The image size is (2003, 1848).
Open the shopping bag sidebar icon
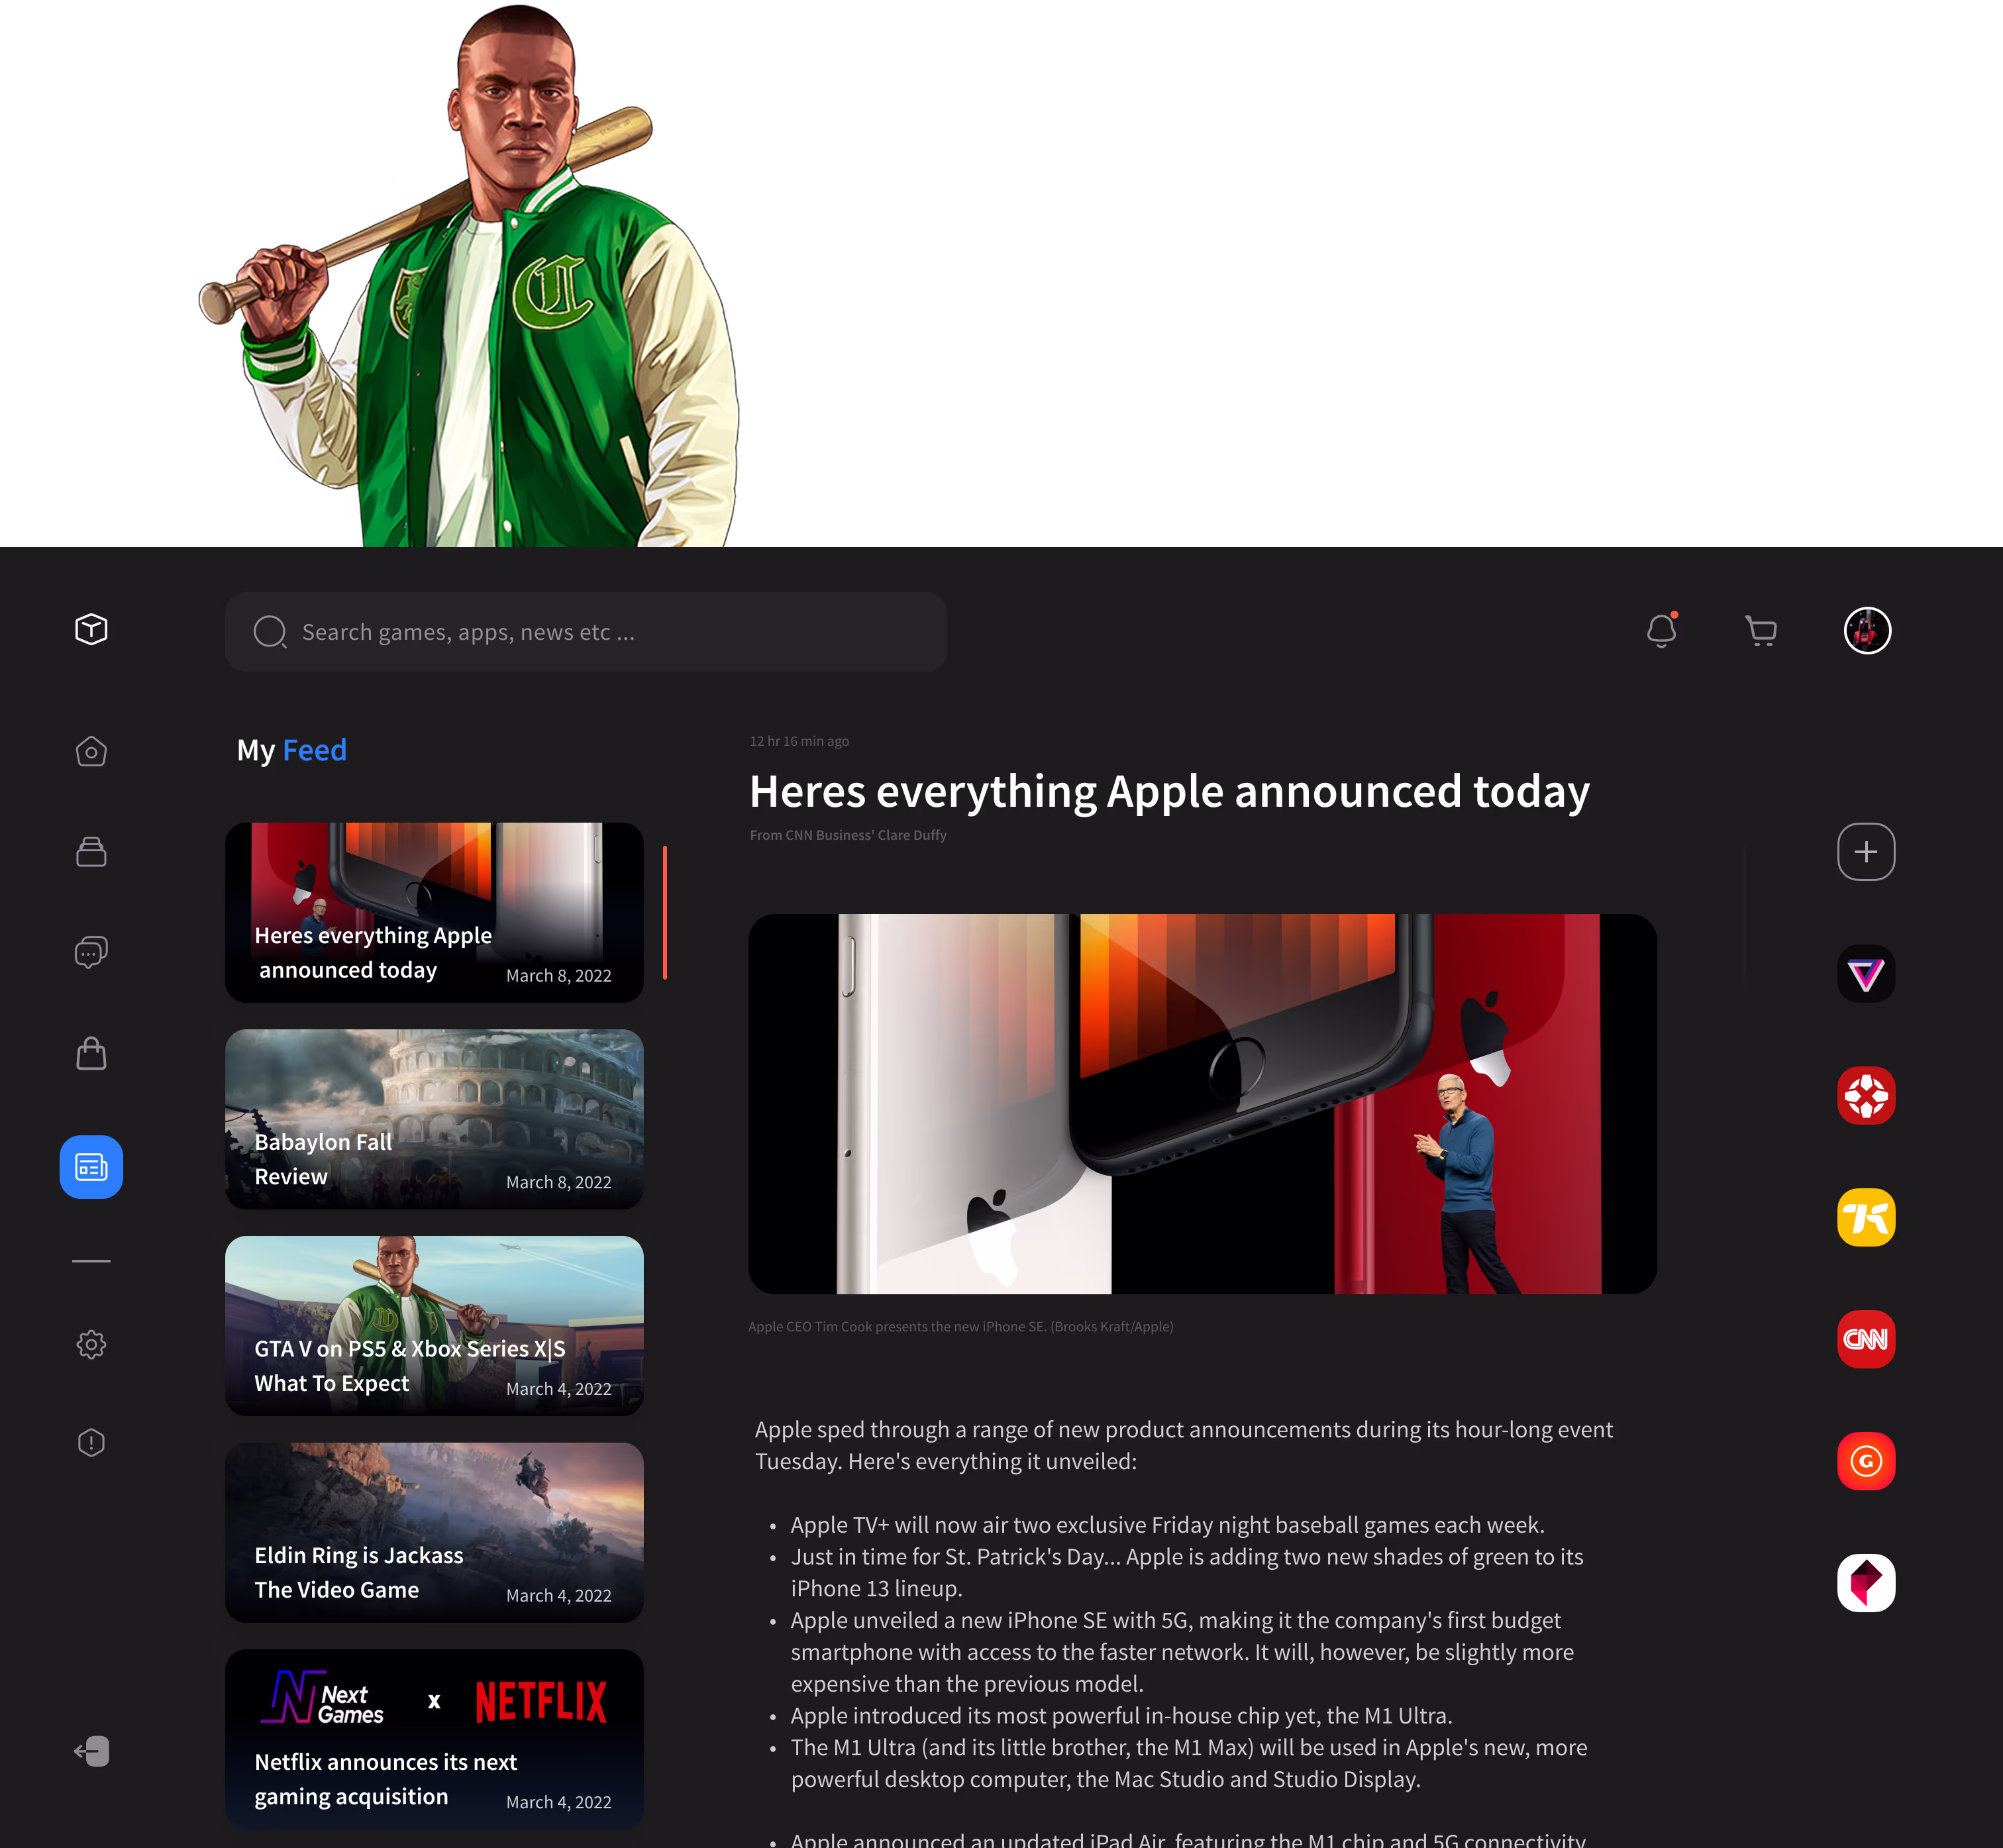(x=91, y=1053)
